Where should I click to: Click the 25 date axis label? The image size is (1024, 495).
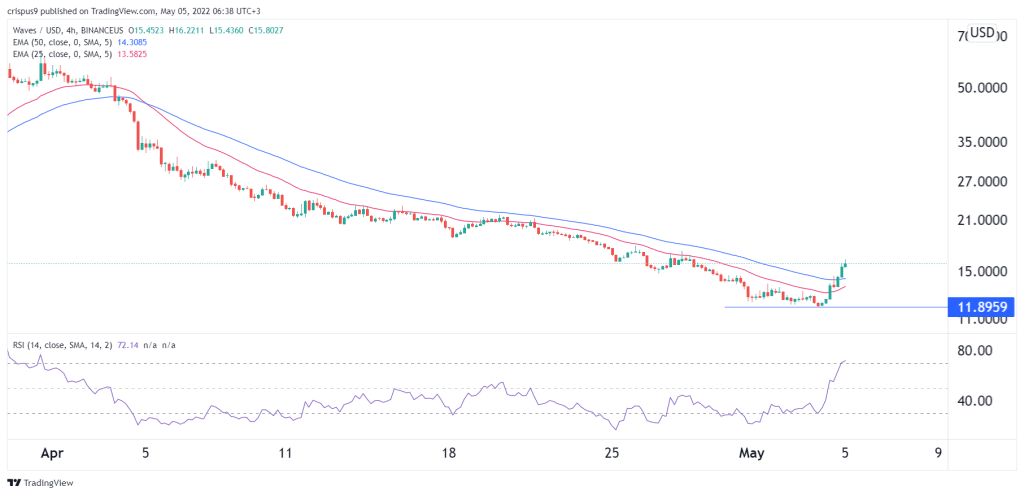[611, 453]
